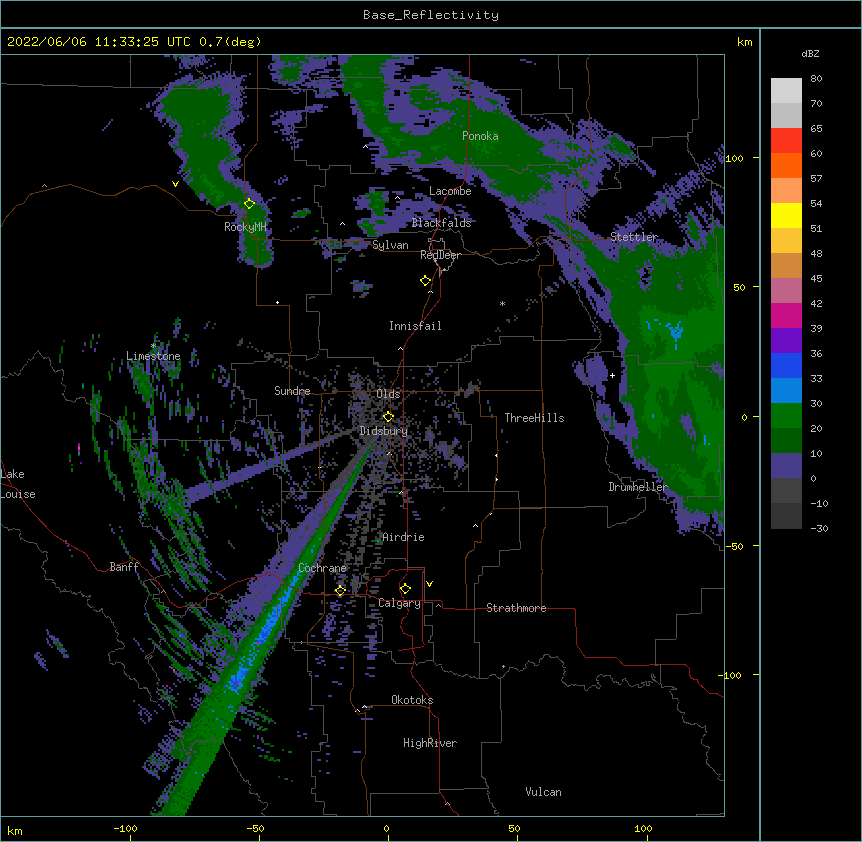Click the Blackfalds town label
This screenshot has height=842, width=862.
click(441, 223)
